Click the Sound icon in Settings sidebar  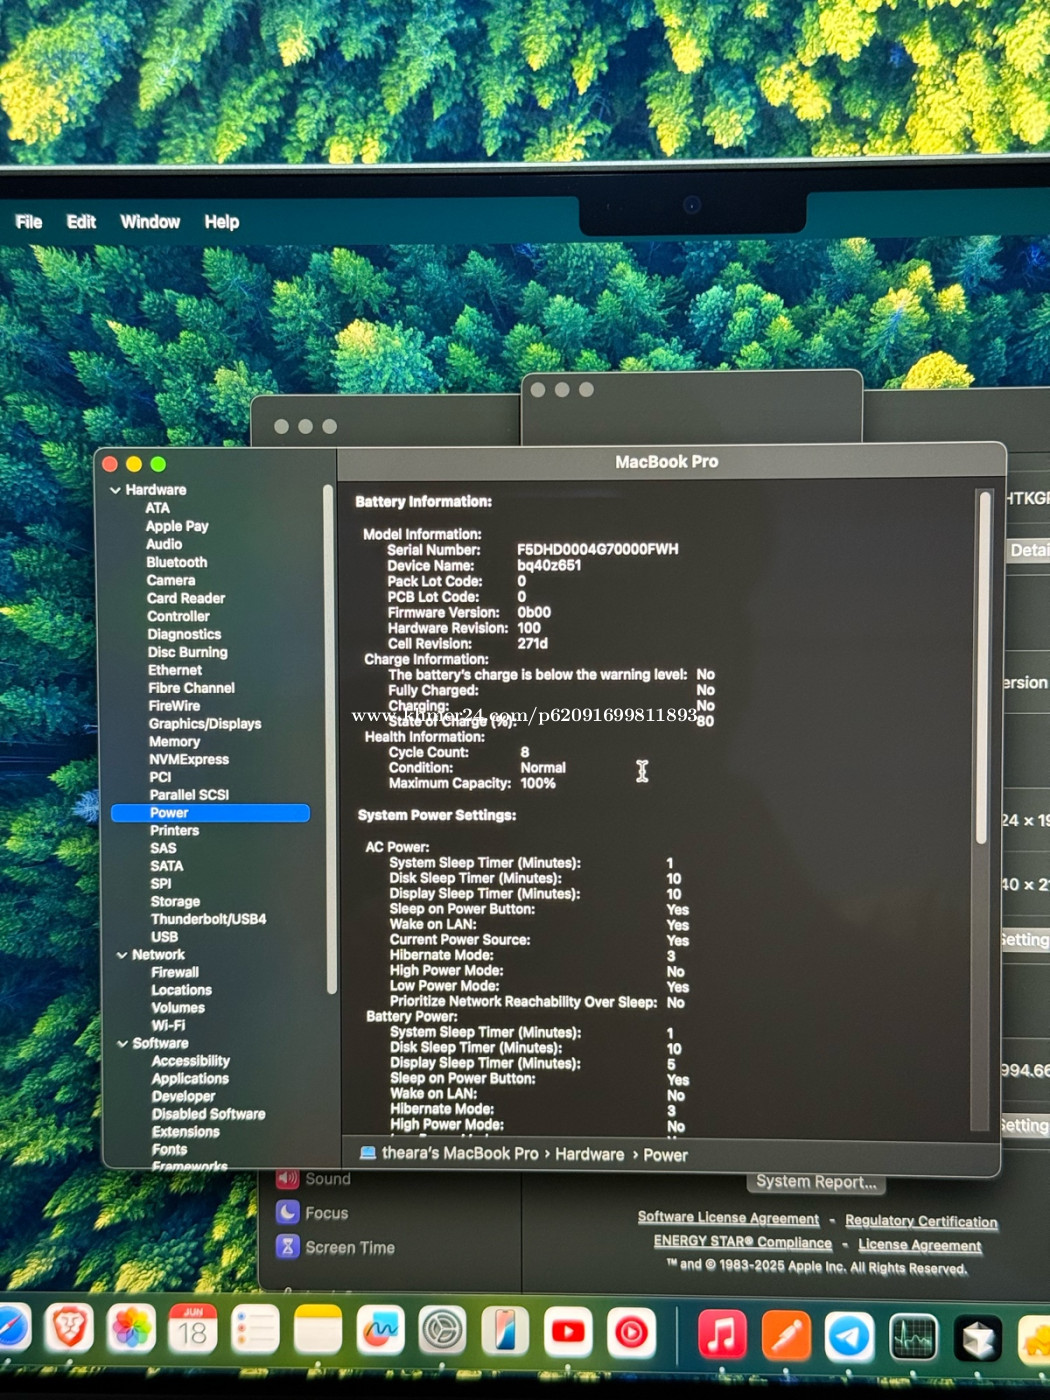[x=288, y=1178]
